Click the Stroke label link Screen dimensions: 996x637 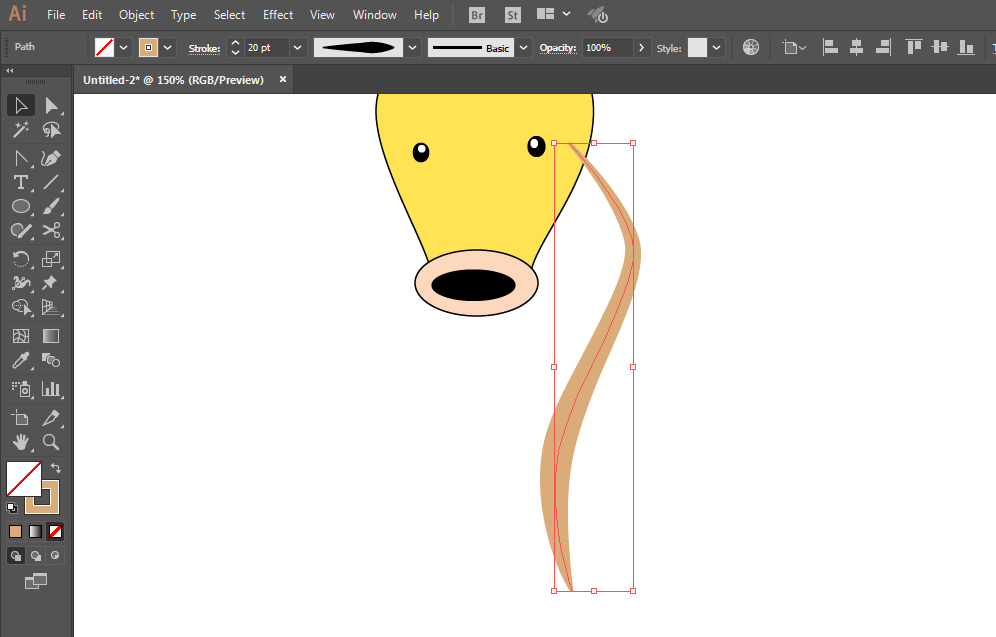[x=204, y=48]
